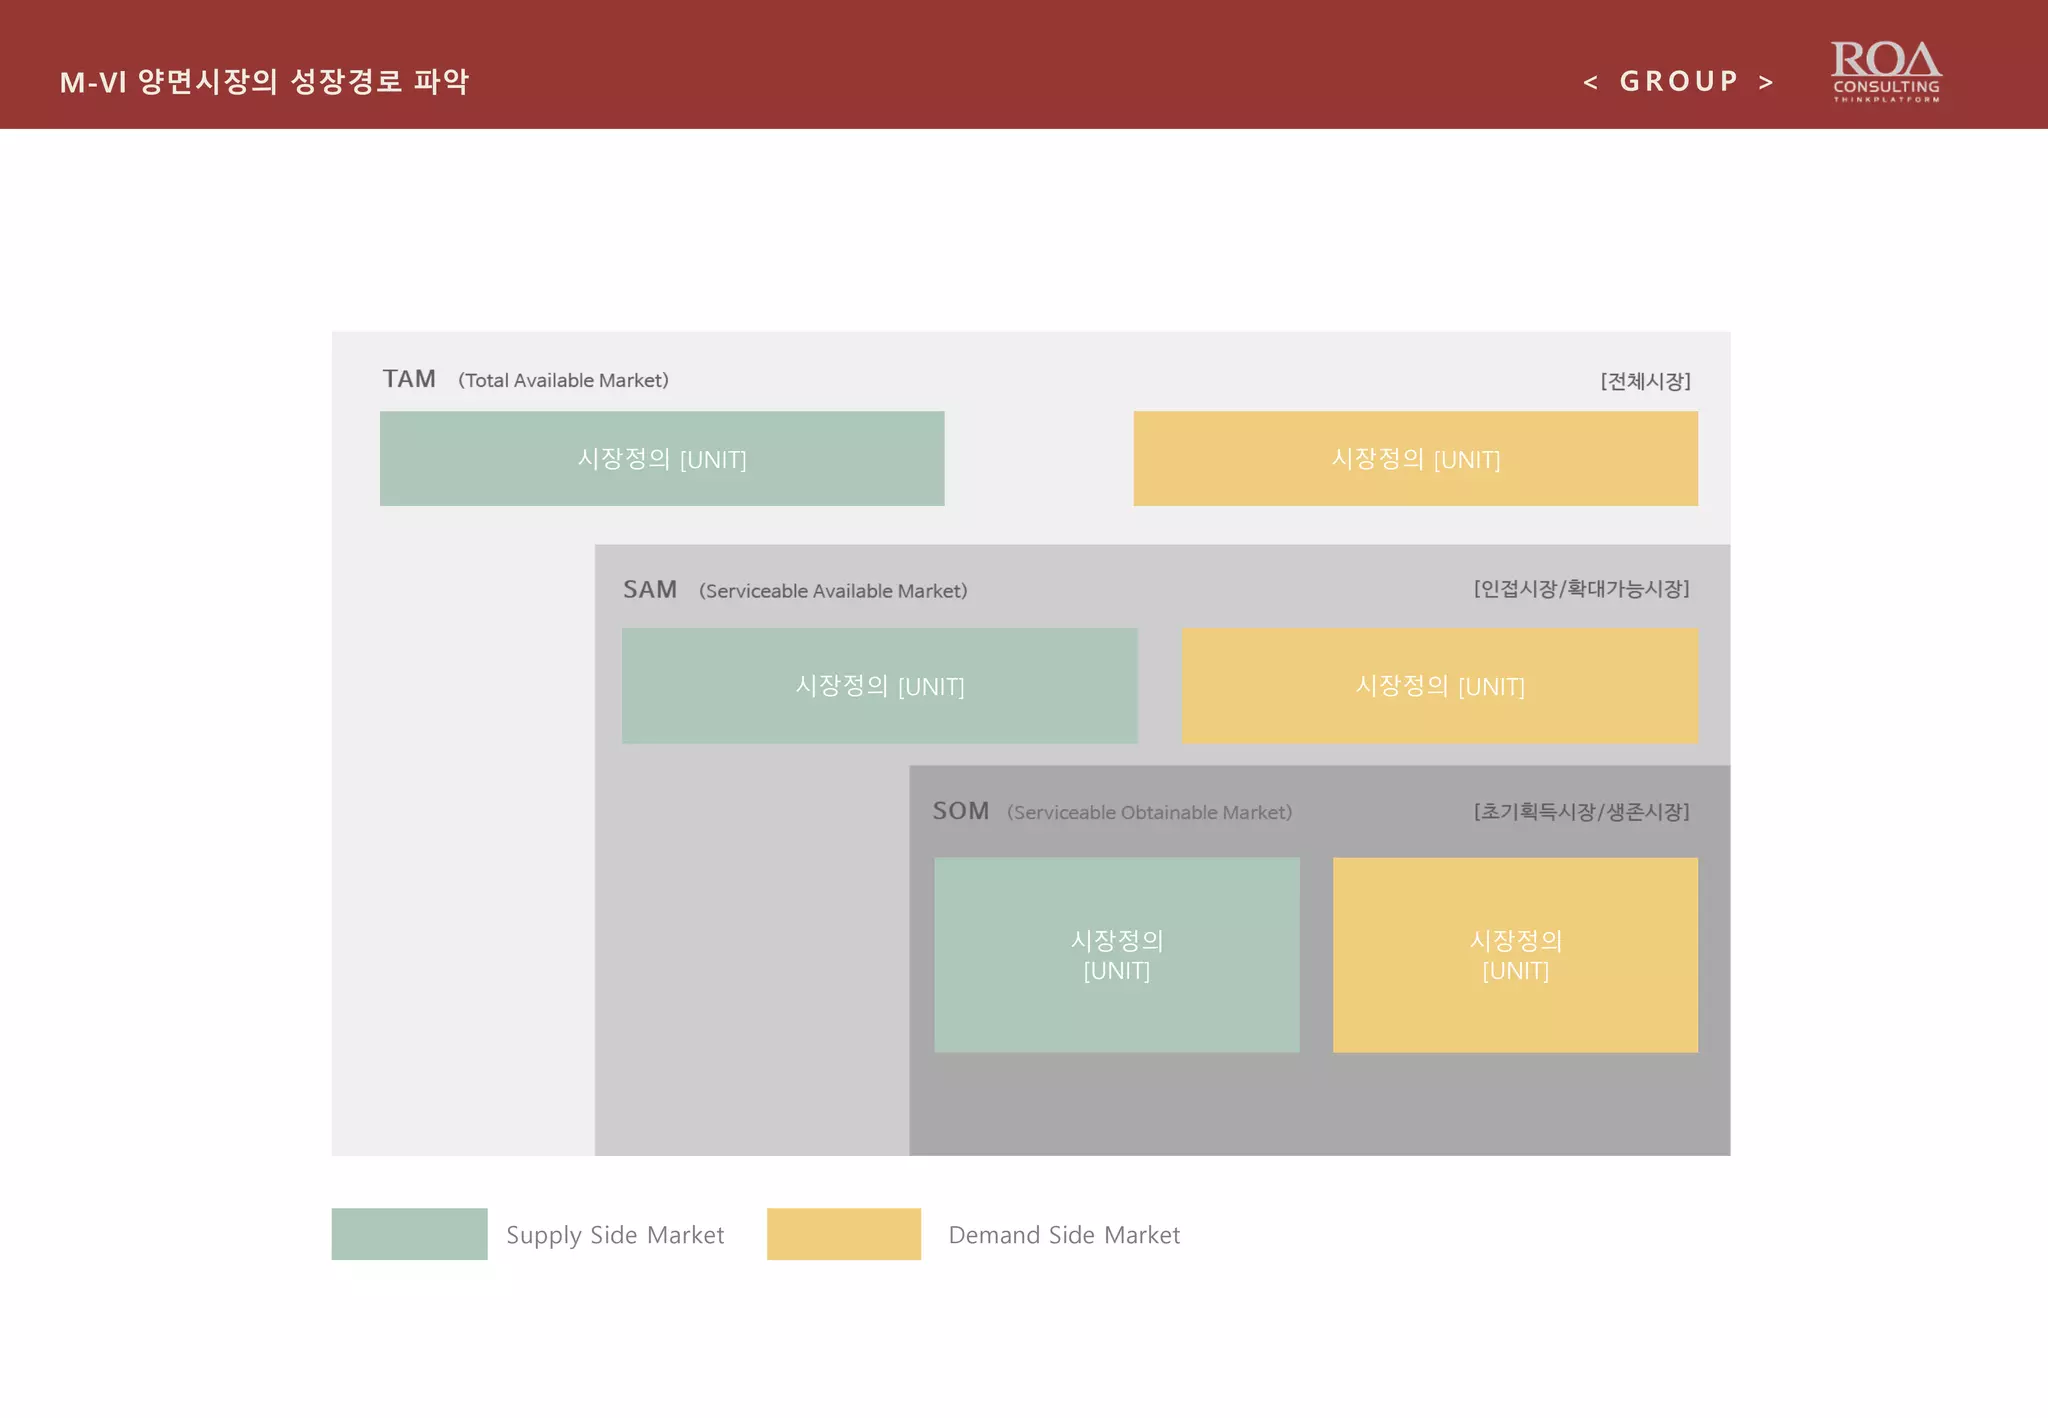The image size is (2048, 1418).
Task: Click the green Supply Side legend swatch
Action: click(x=409, y=1233)
